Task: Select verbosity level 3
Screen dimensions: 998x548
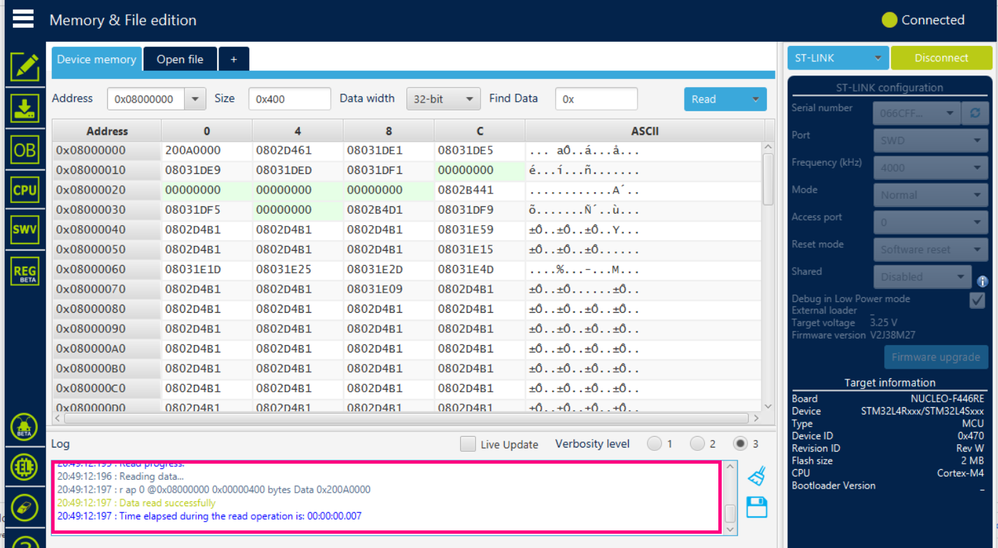Action: click(x=740, y=444)
